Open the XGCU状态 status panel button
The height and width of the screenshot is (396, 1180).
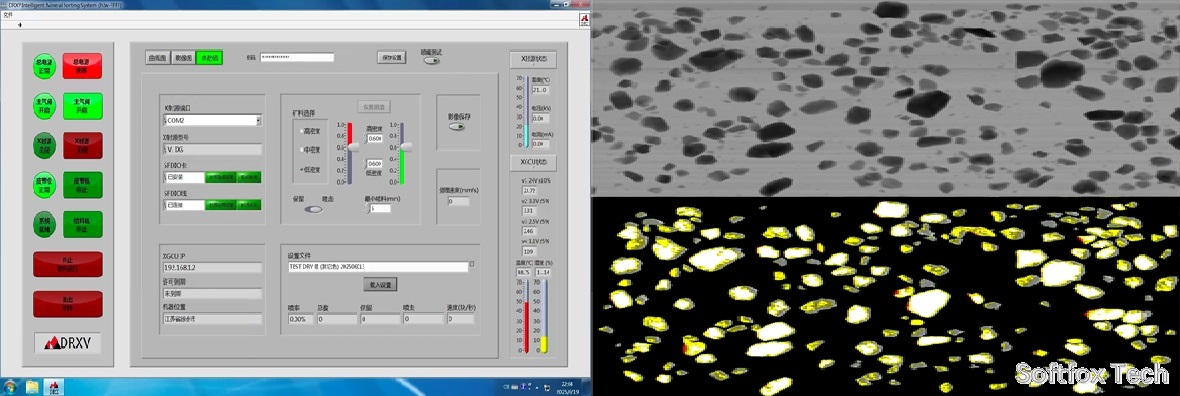click(x=533, y=162)
